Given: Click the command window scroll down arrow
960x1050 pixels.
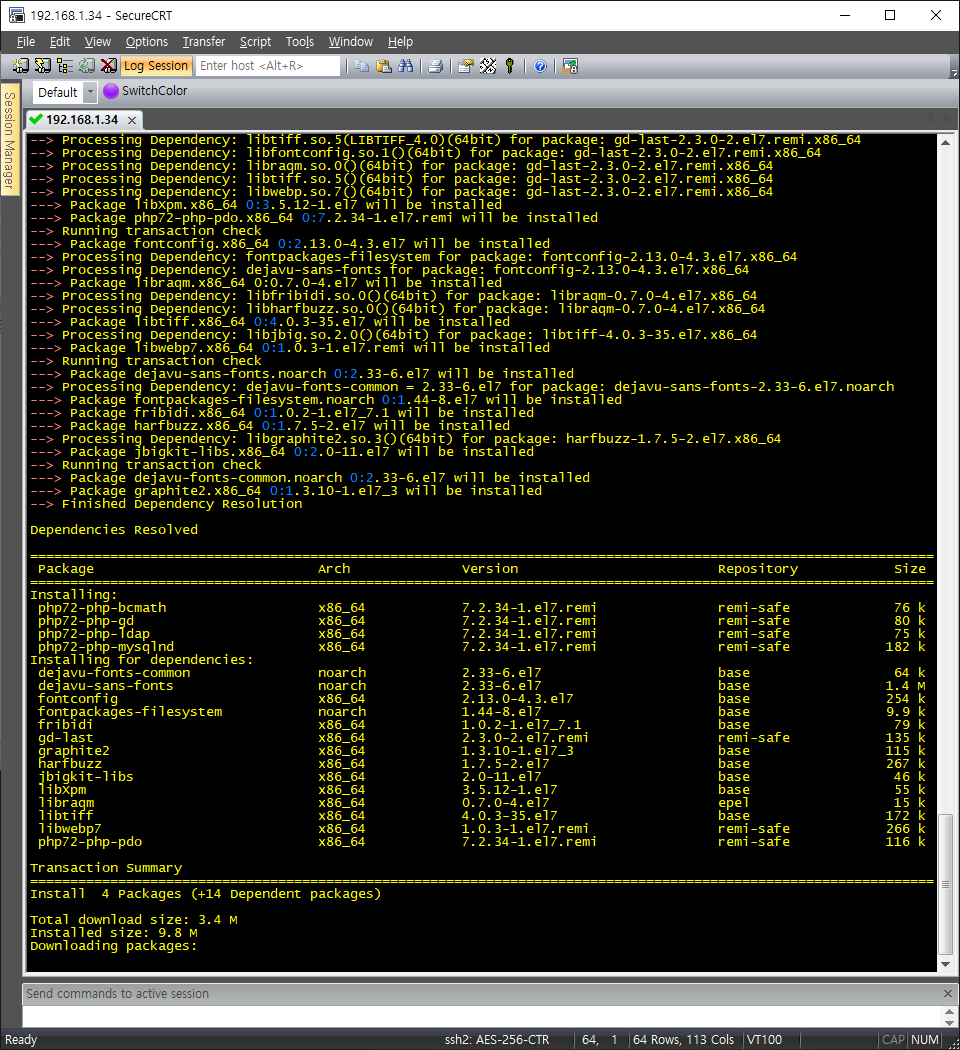Looking at the screenshot, I should (949, 1023).
